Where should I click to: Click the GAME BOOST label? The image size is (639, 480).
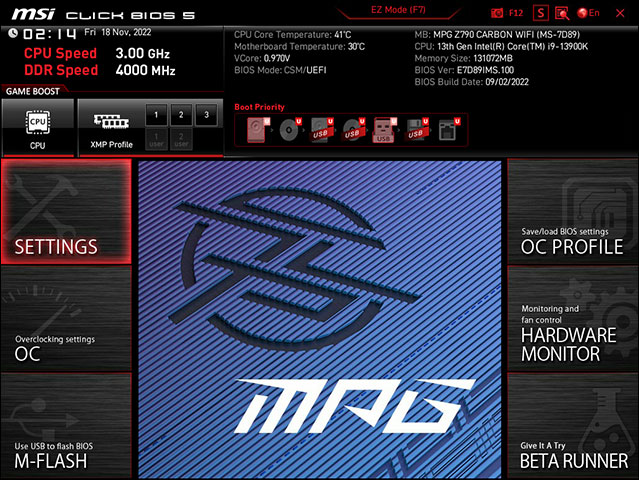point(33,91)
